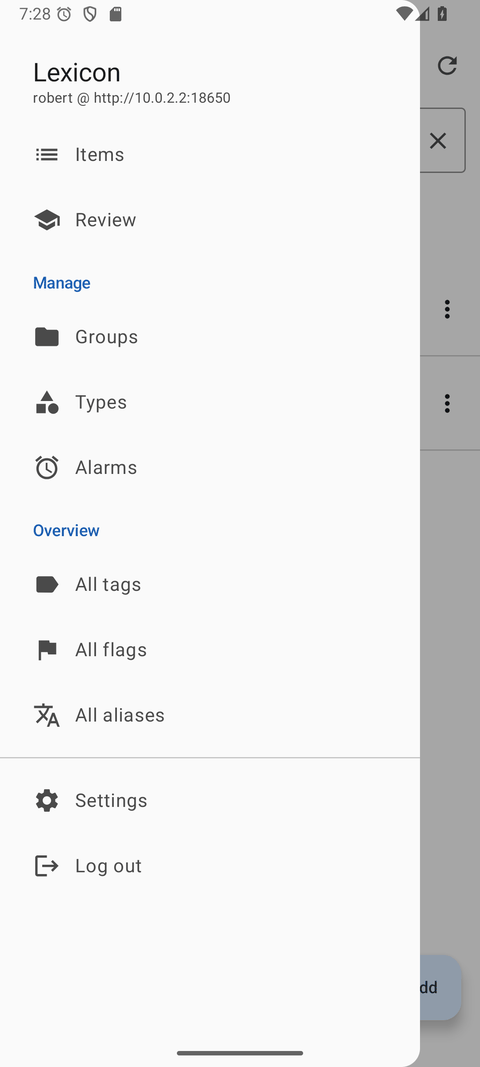Open Types management
480x1067 pixels.
click(210, 402)
